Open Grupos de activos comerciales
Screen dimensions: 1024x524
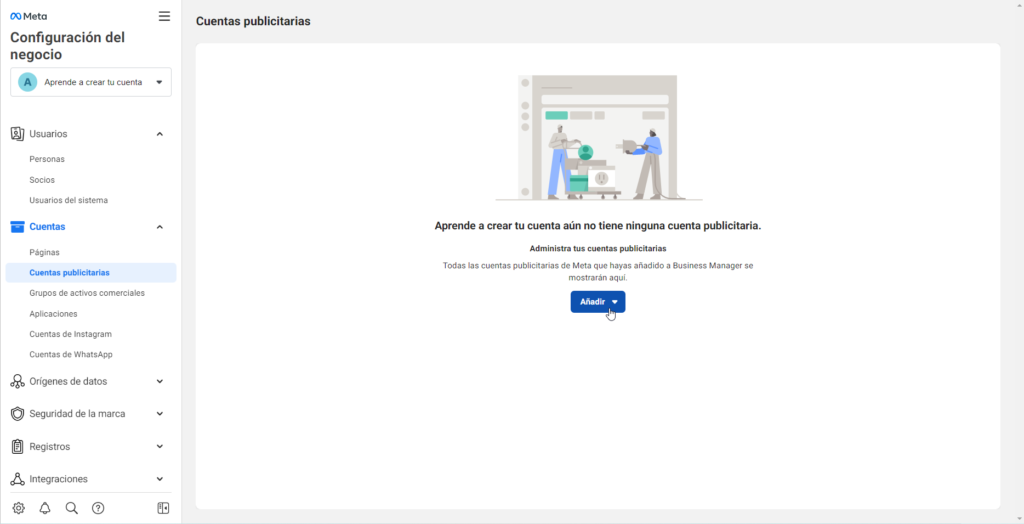pos(87,293)
